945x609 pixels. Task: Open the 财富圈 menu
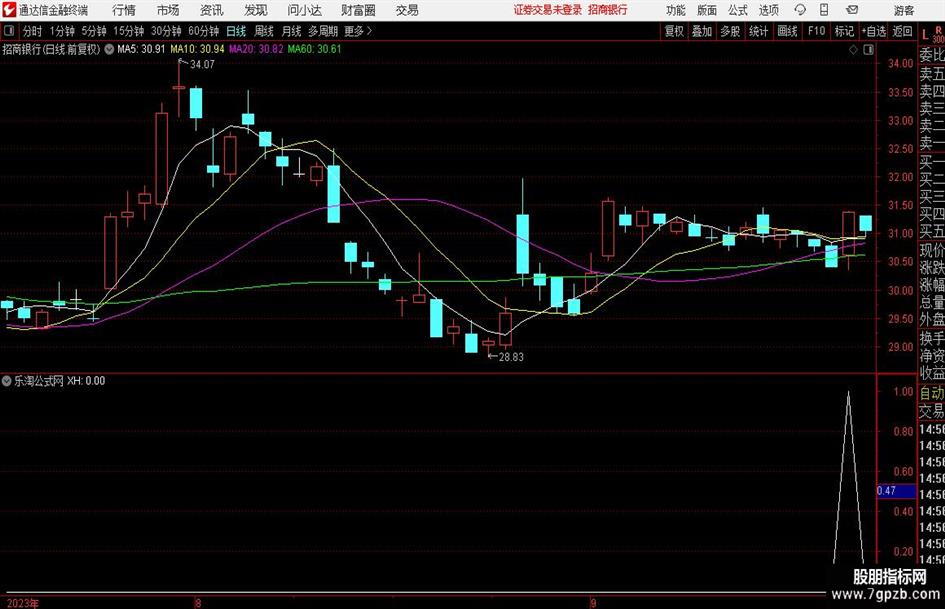(x=358, y=10)
